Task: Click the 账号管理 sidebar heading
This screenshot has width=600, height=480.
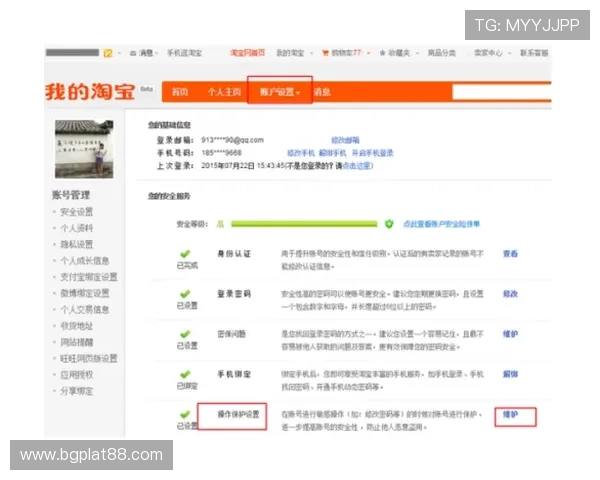Action: pos(71,195)
